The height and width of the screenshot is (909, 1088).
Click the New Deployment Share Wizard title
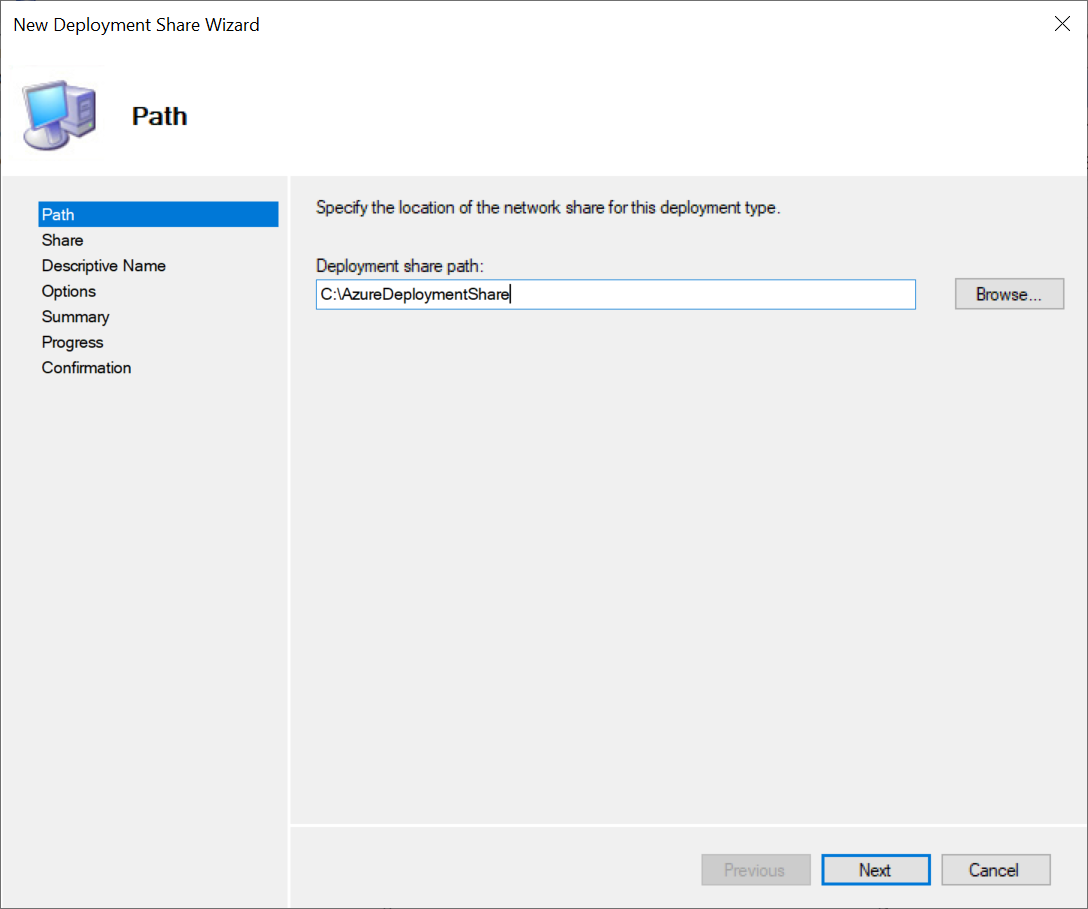[137, 25]
